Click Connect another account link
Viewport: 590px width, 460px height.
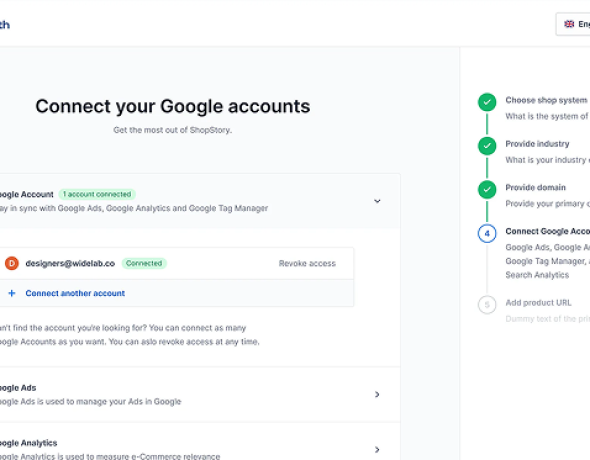75,293
